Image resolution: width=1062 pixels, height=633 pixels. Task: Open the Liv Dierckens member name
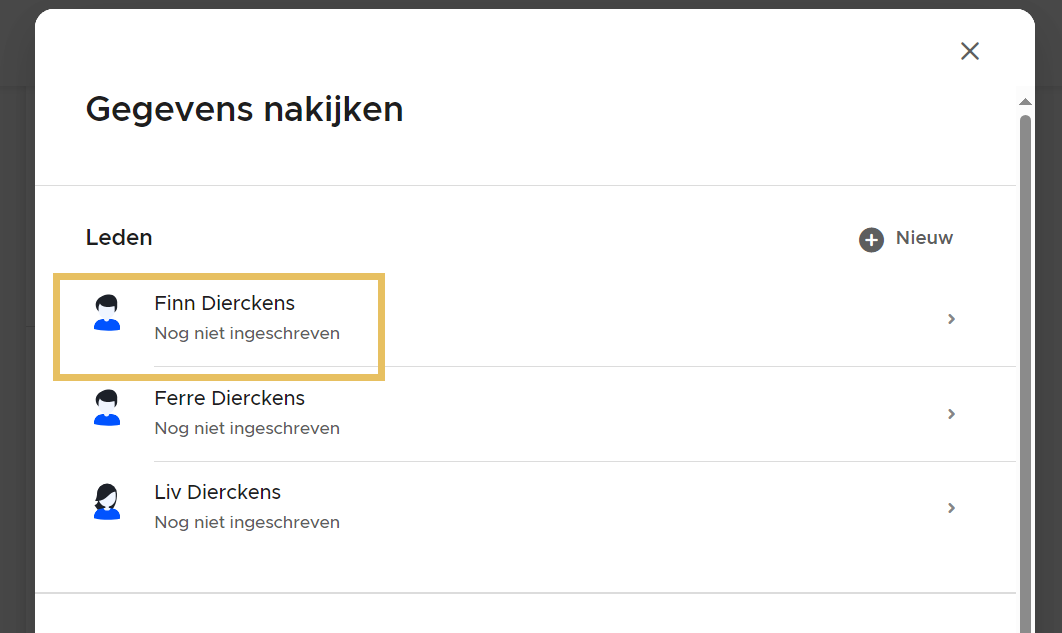[x=217, y=492]
